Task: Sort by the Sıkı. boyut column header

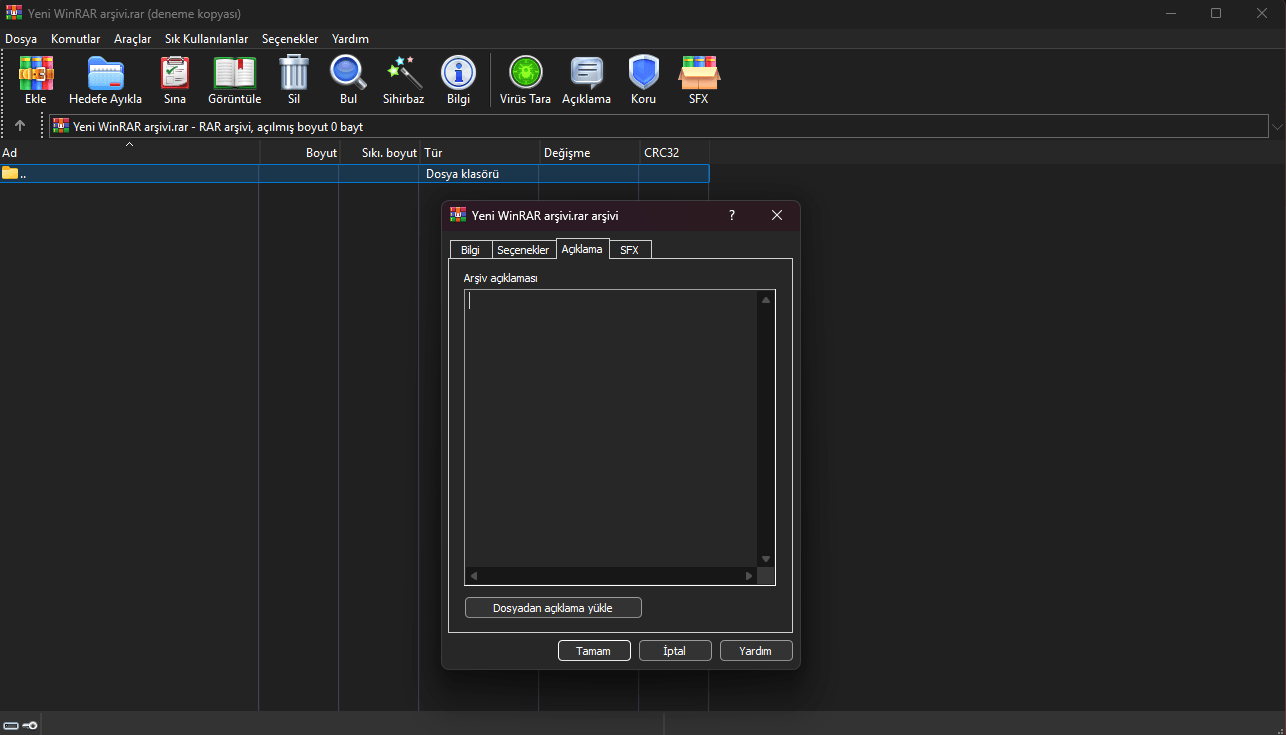Action: point(379,153)
